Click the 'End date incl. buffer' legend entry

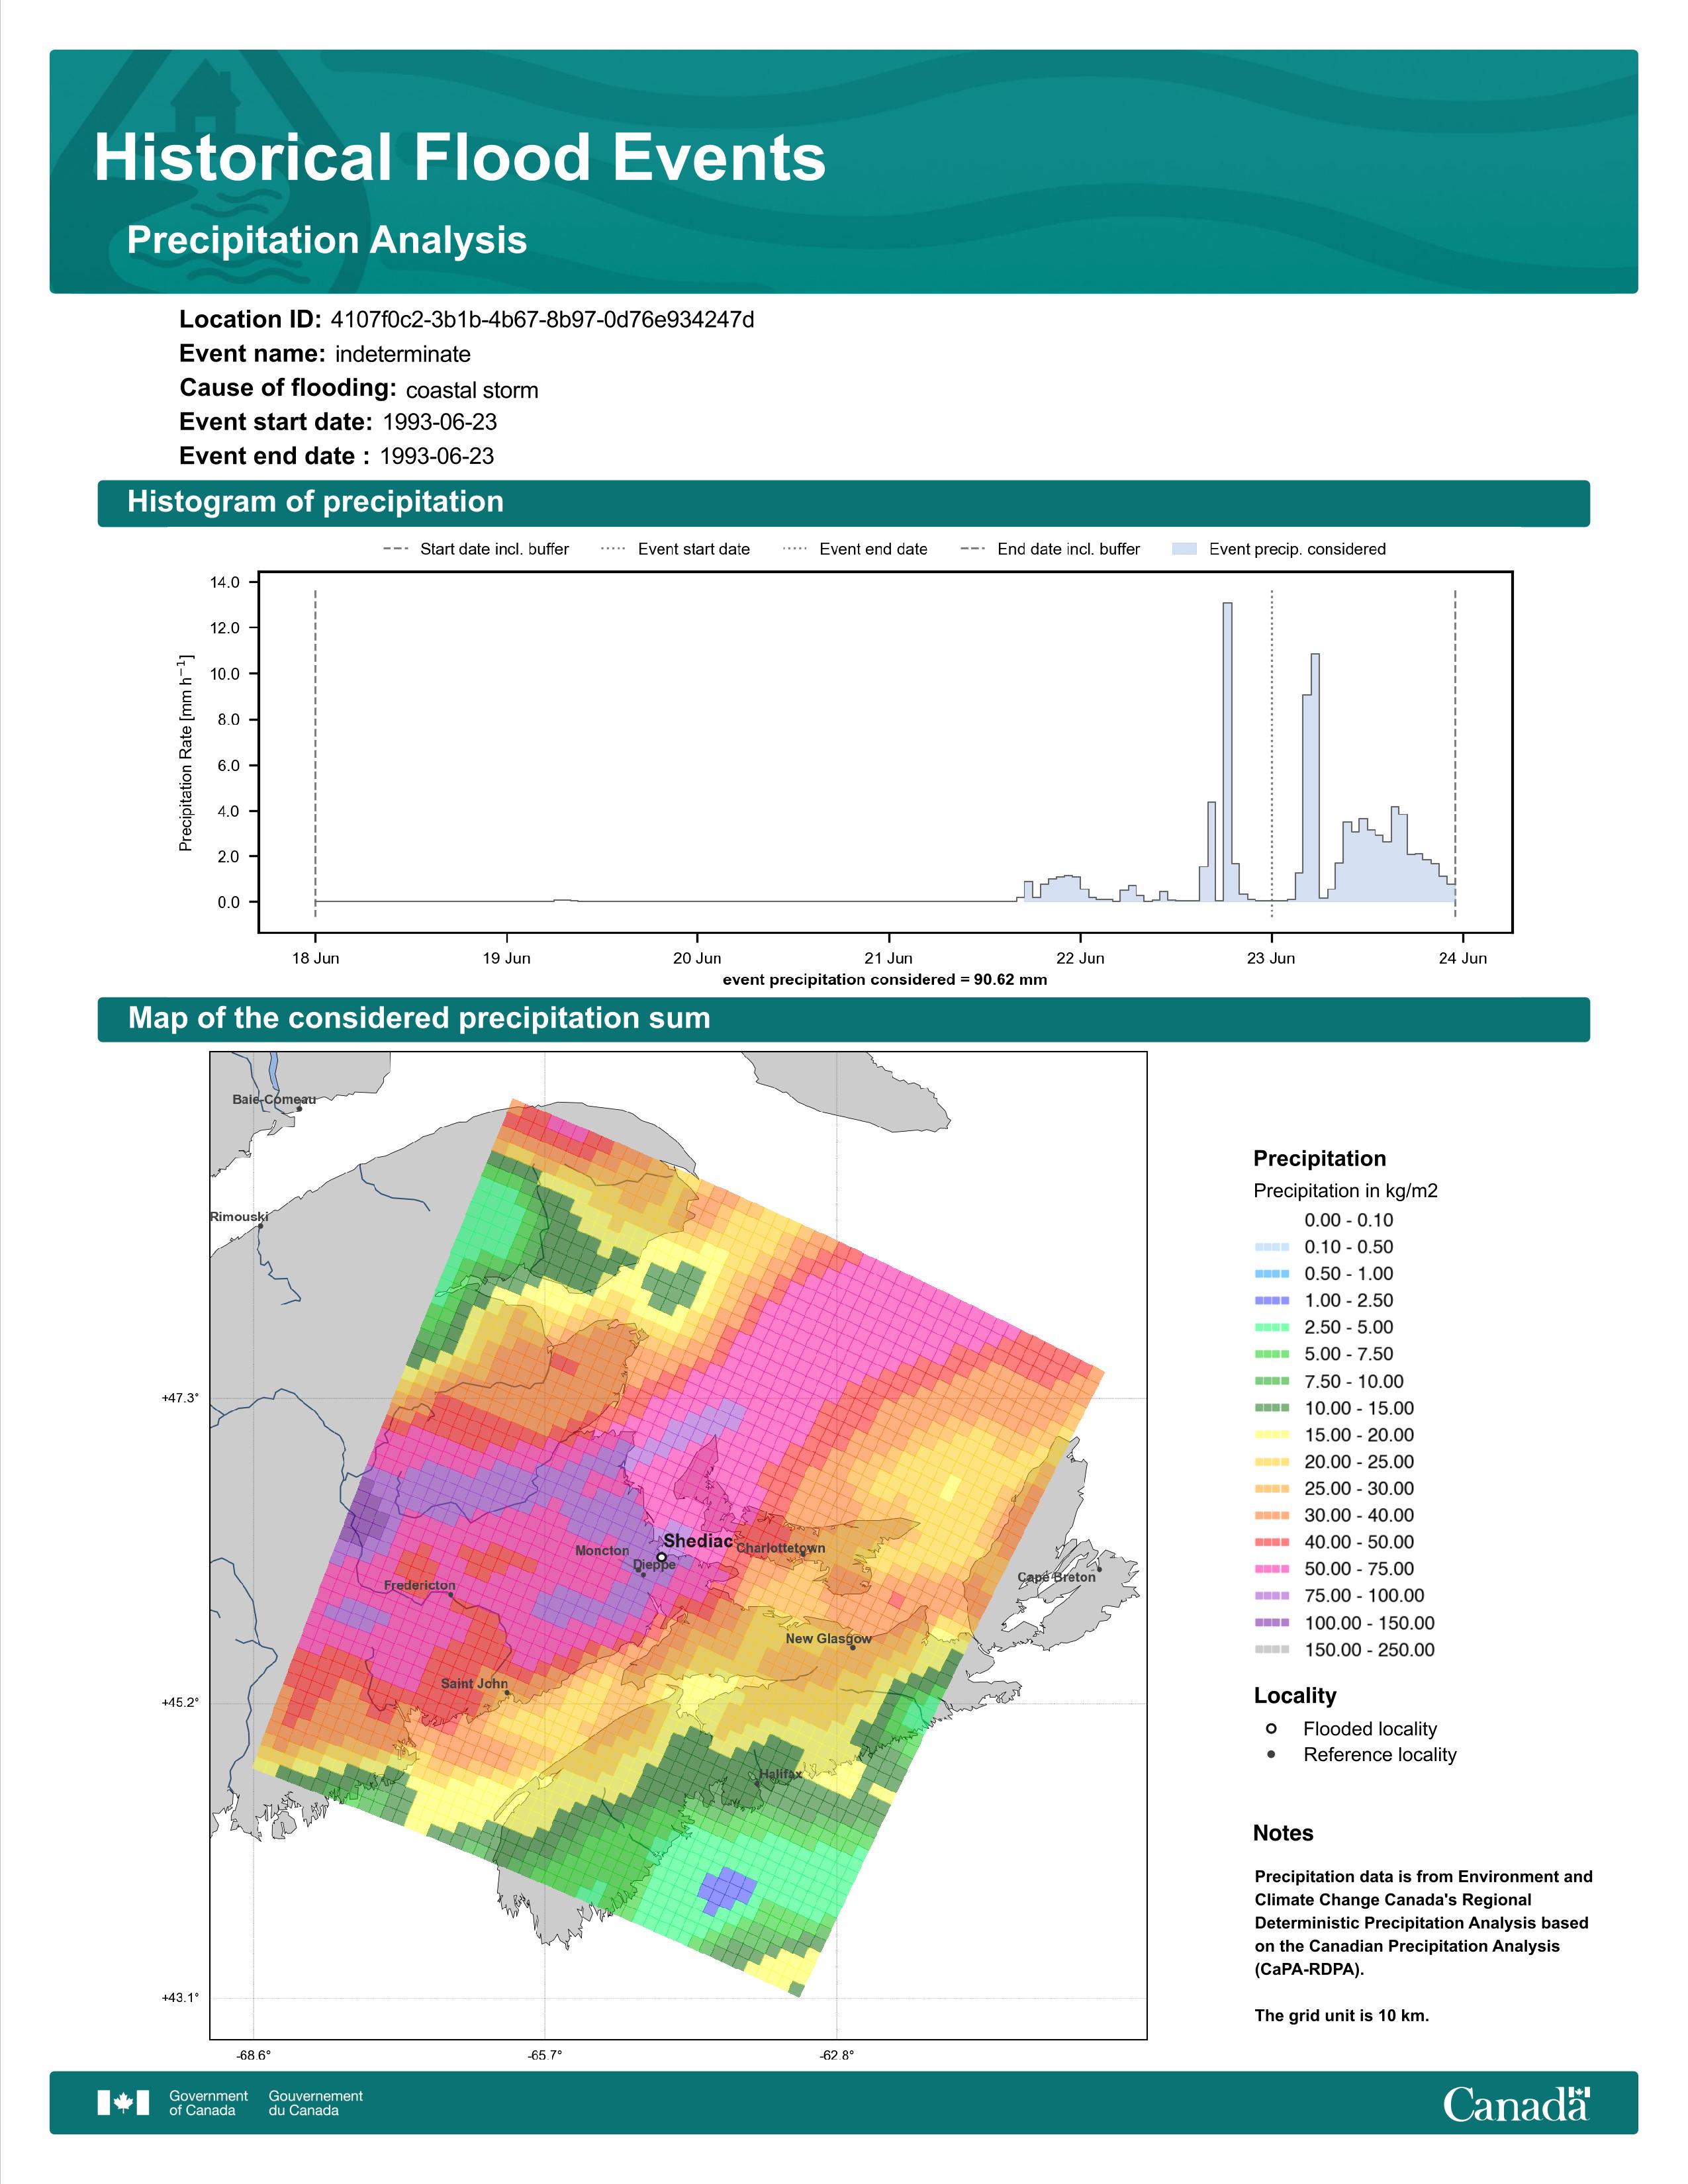1050,549
